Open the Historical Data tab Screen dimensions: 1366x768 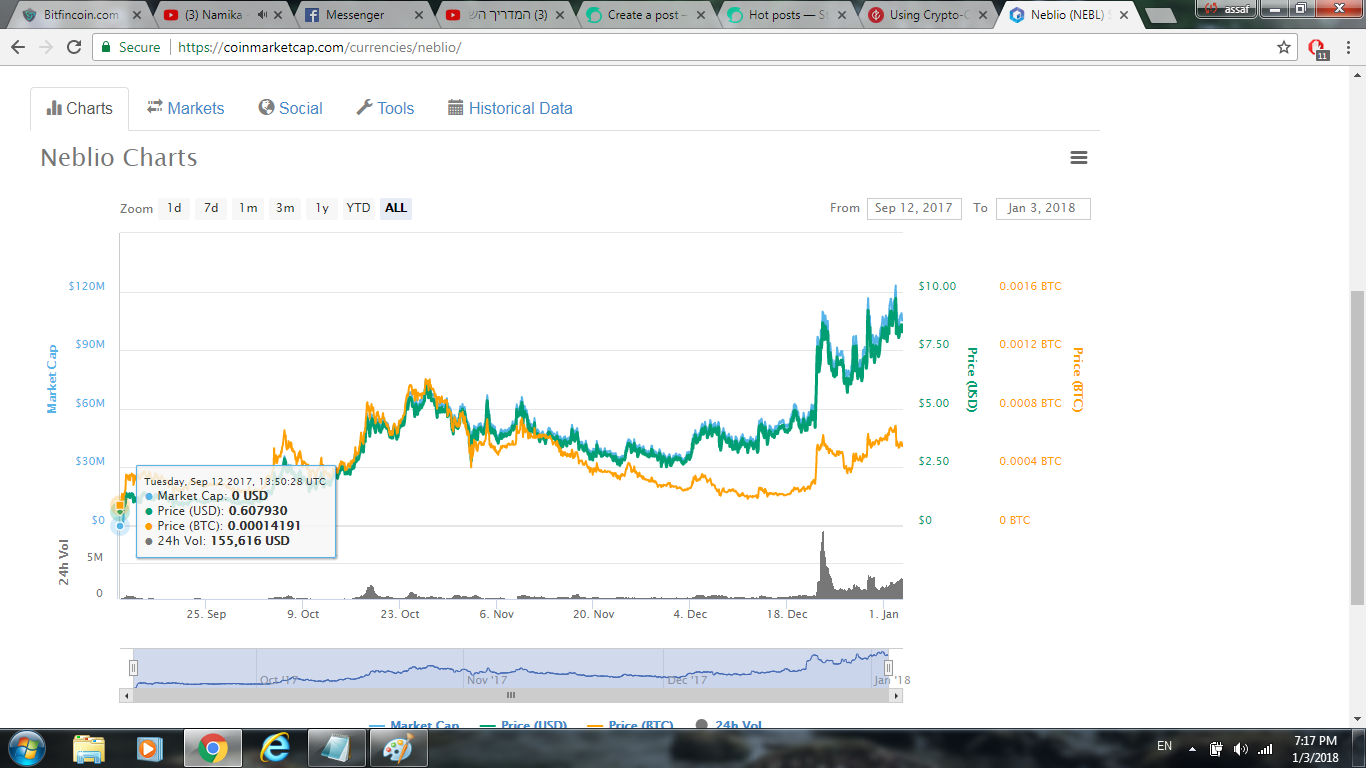[510, 108]
